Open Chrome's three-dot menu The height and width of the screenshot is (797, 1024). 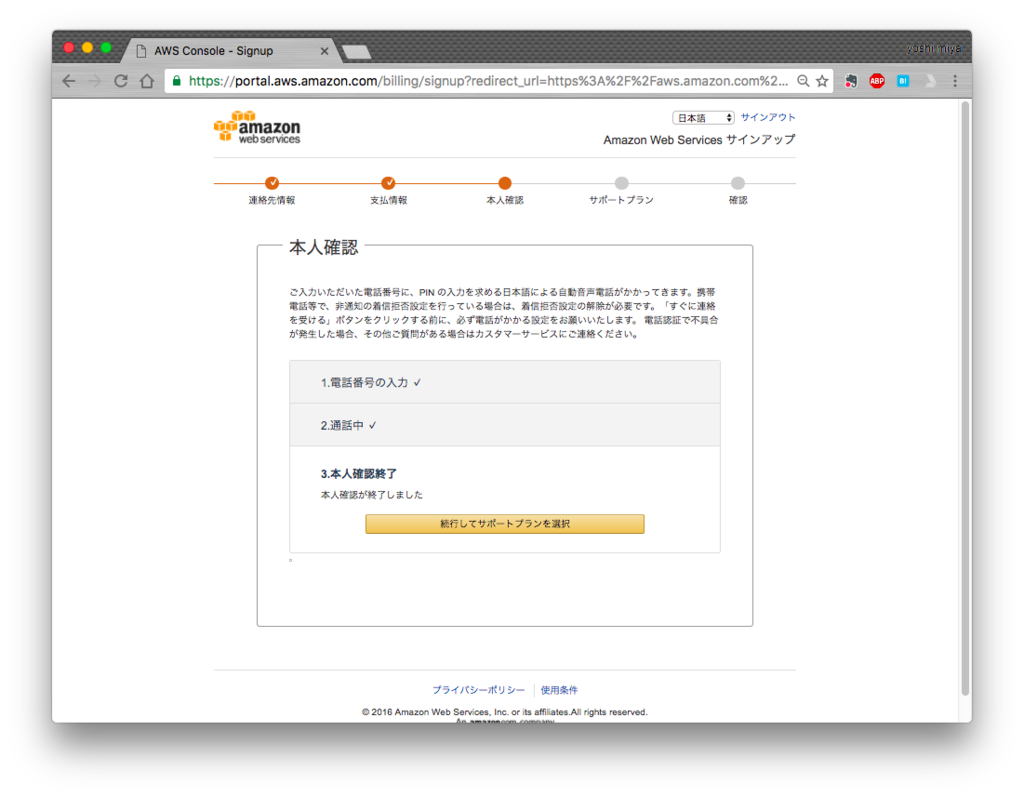[x=955, y=81]
